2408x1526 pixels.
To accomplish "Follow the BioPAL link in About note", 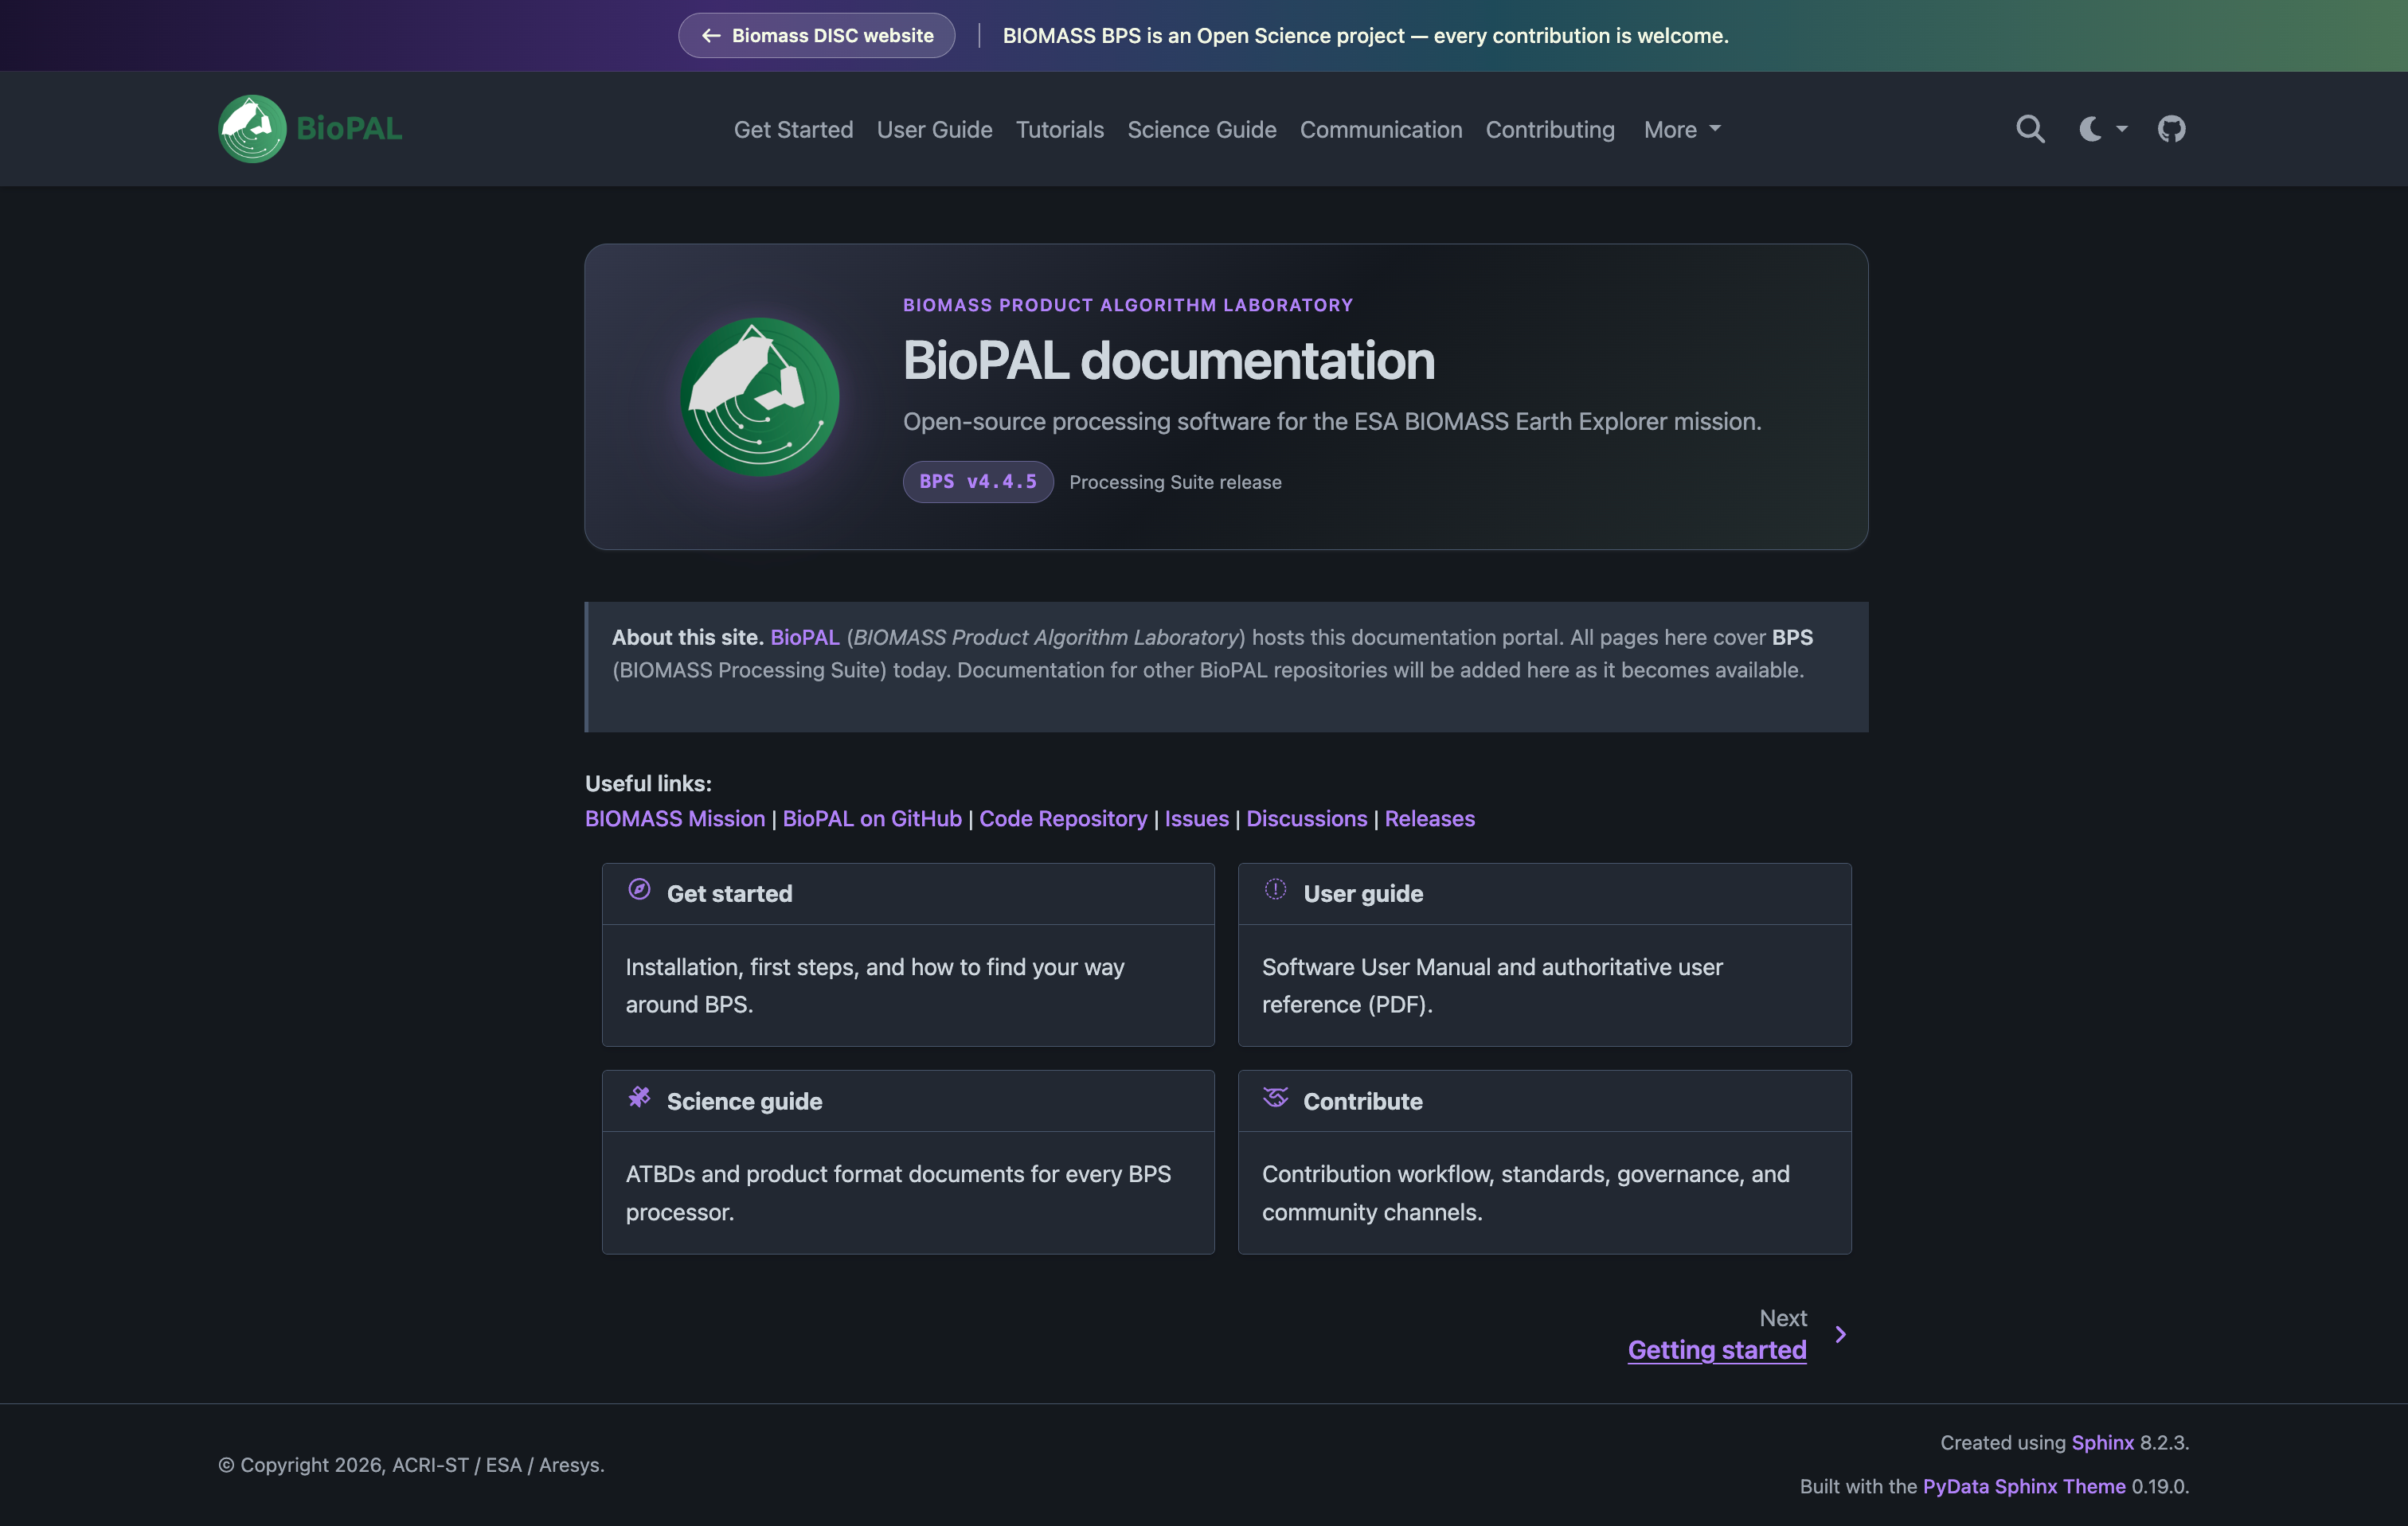I will (804, 637).
